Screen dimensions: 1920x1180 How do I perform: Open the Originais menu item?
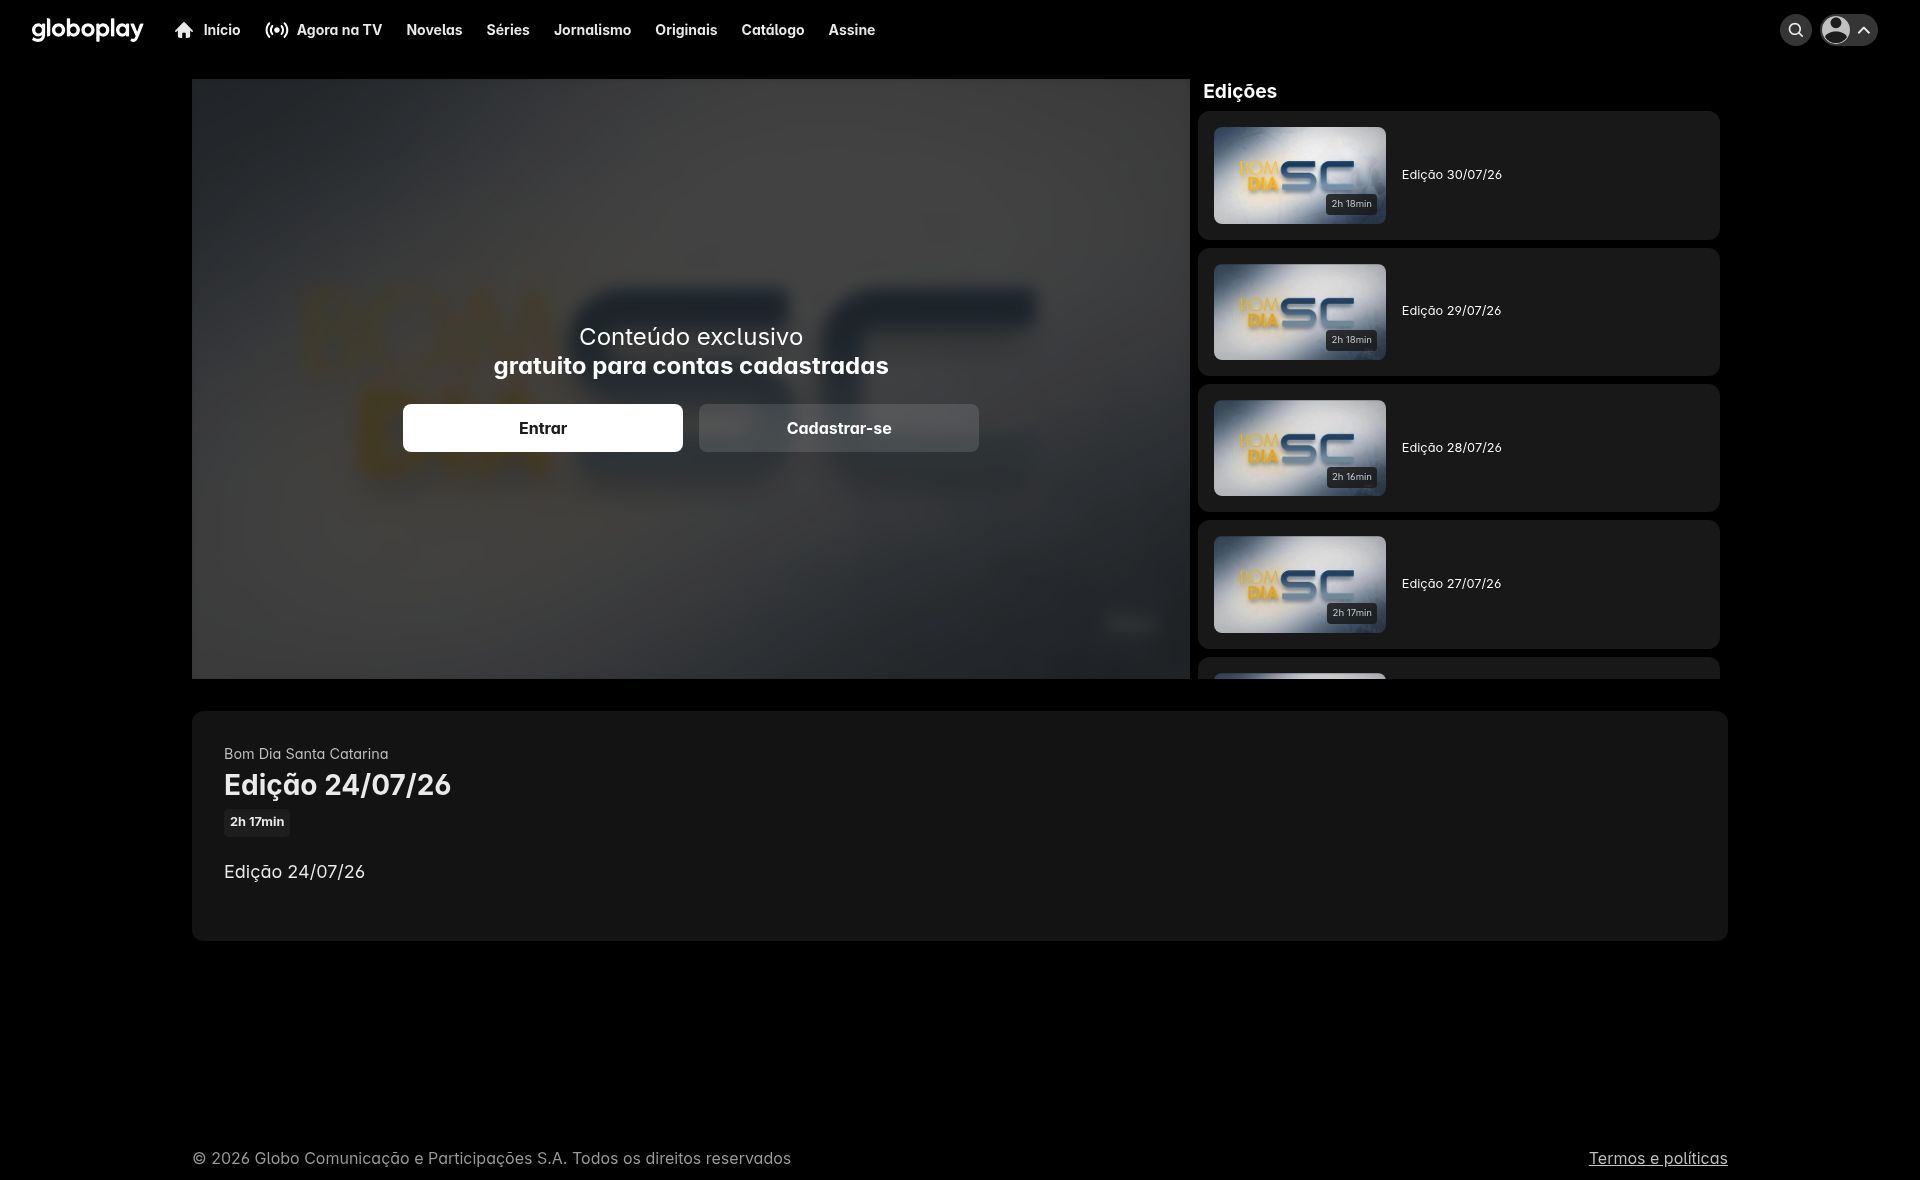click(x=686, y=30)
